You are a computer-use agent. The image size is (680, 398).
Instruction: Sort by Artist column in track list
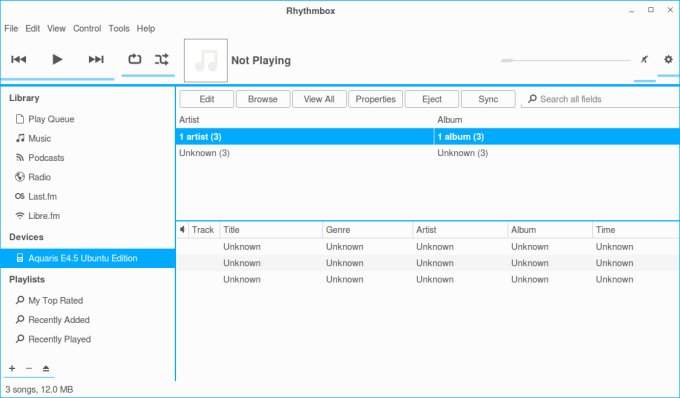point(460,229)
